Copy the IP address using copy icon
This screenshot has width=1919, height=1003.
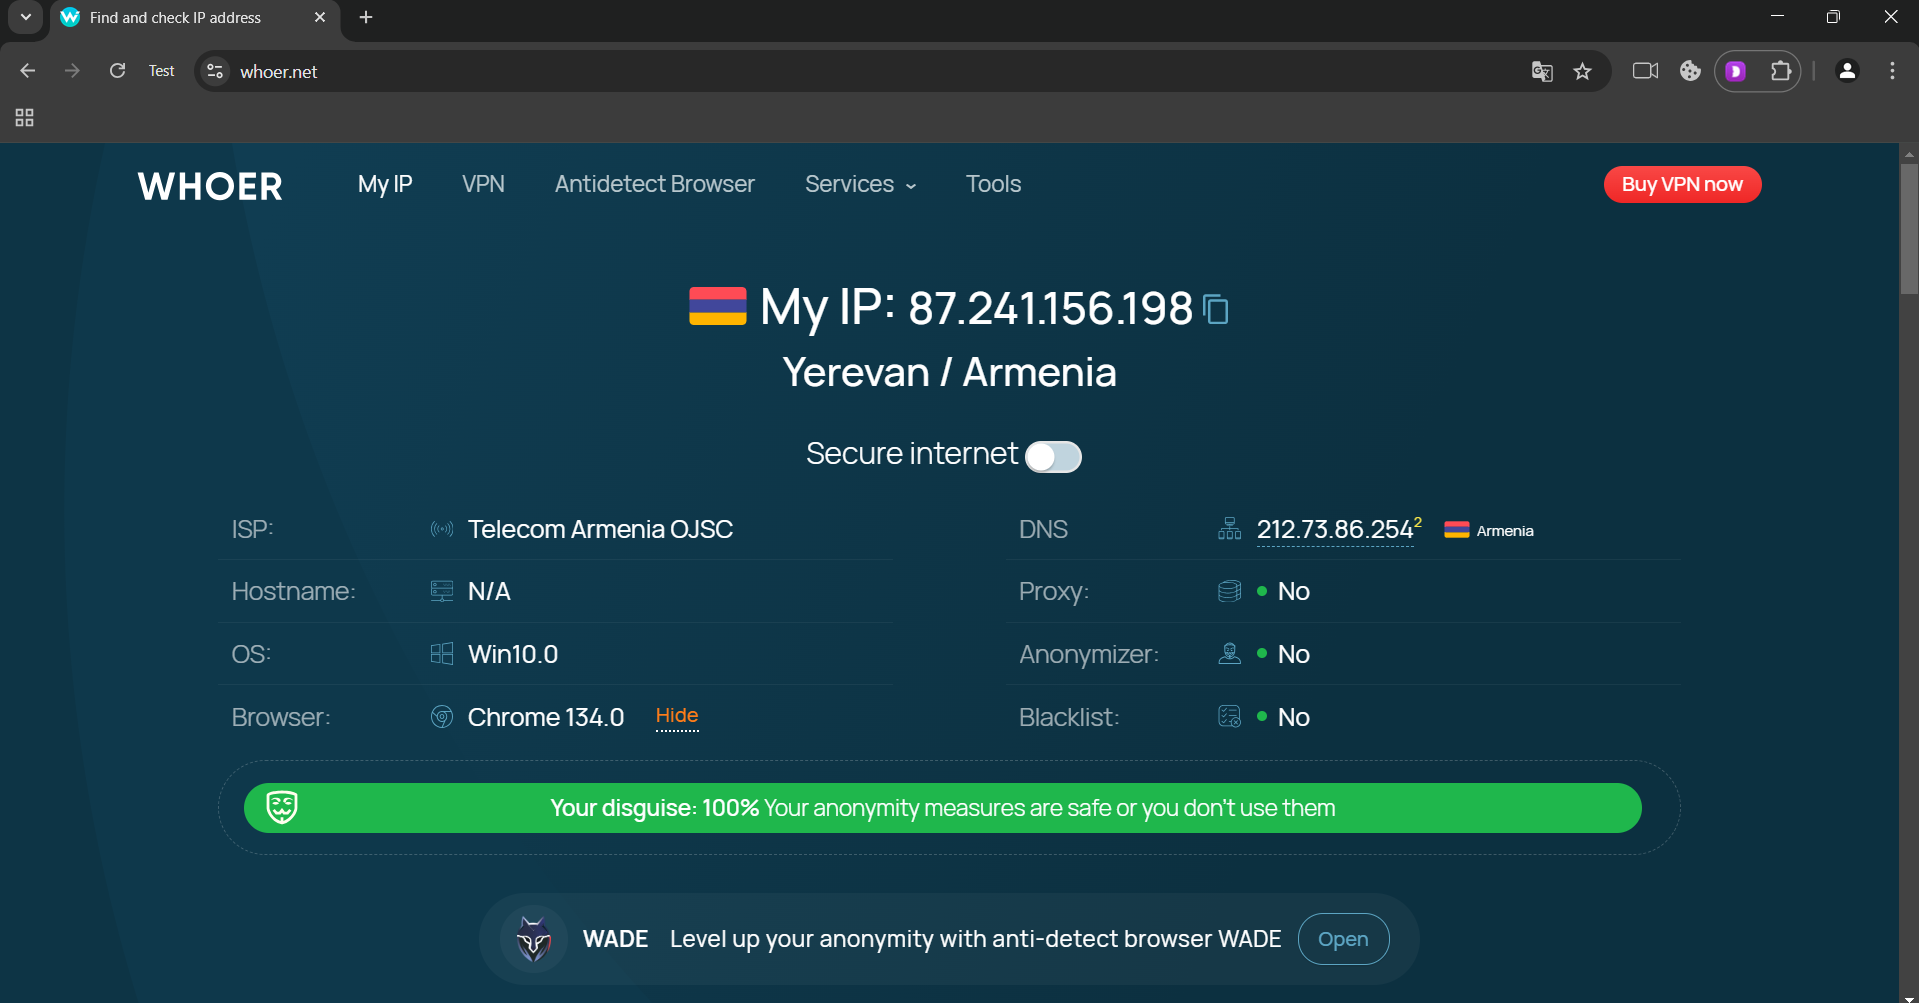(1216, 310)
